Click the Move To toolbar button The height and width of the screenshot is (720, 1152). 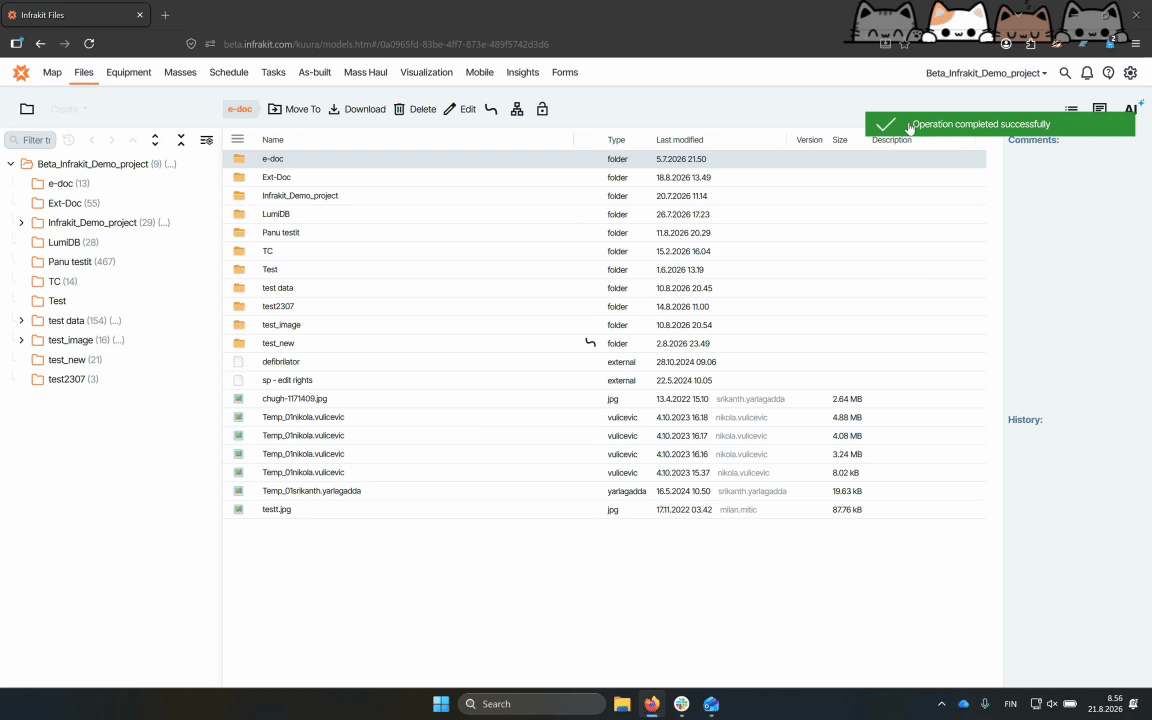pyautogui.click(x=294, y=109)
